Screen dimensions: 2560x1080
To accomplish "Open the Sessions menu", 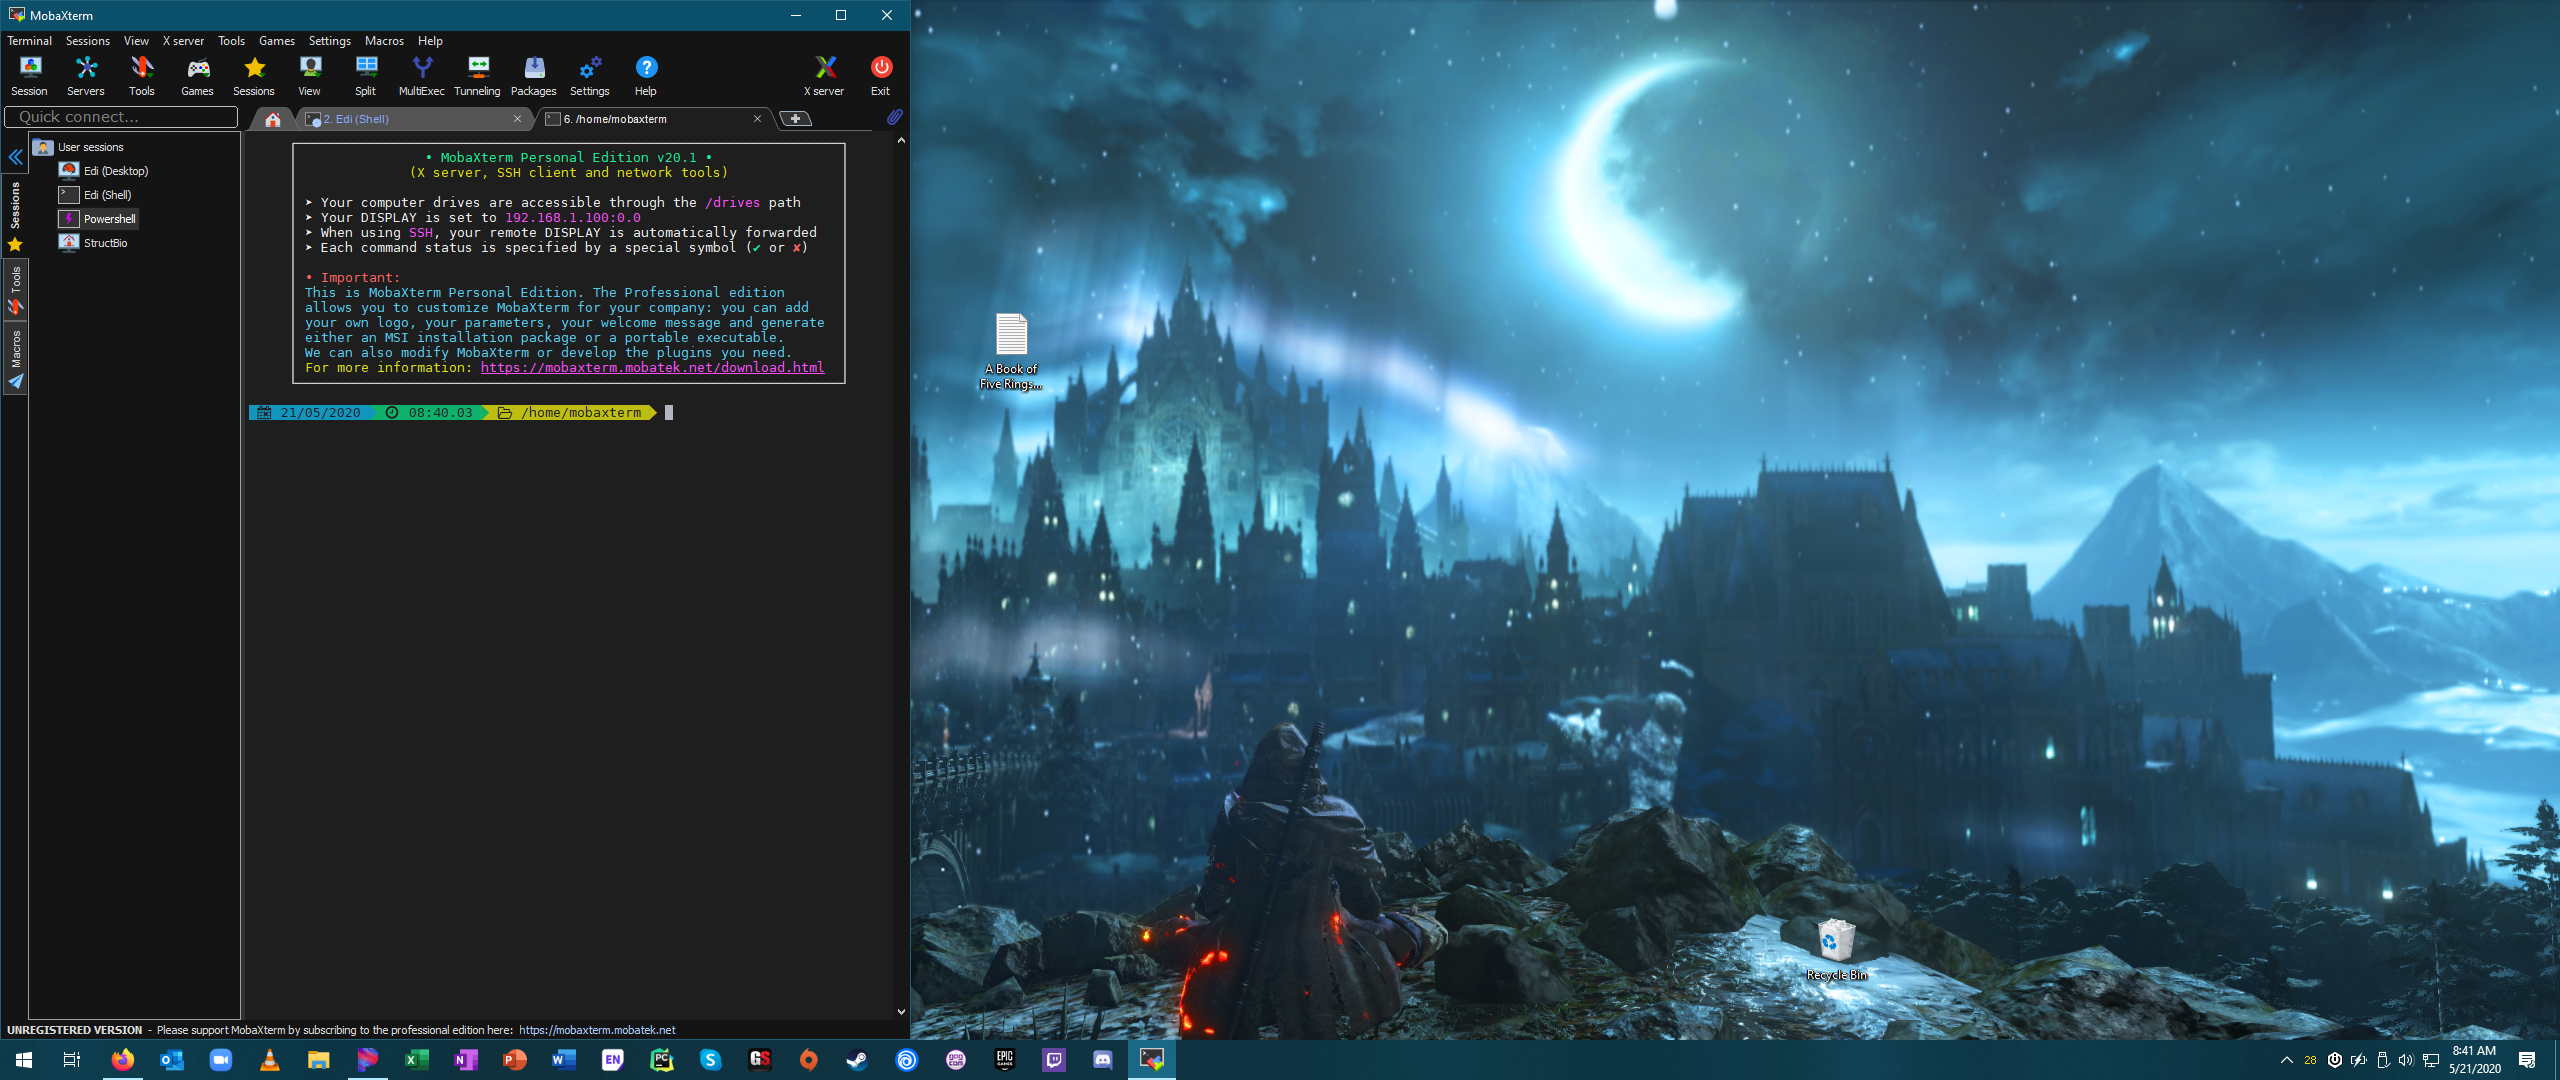I will click(x=88, y=41).
